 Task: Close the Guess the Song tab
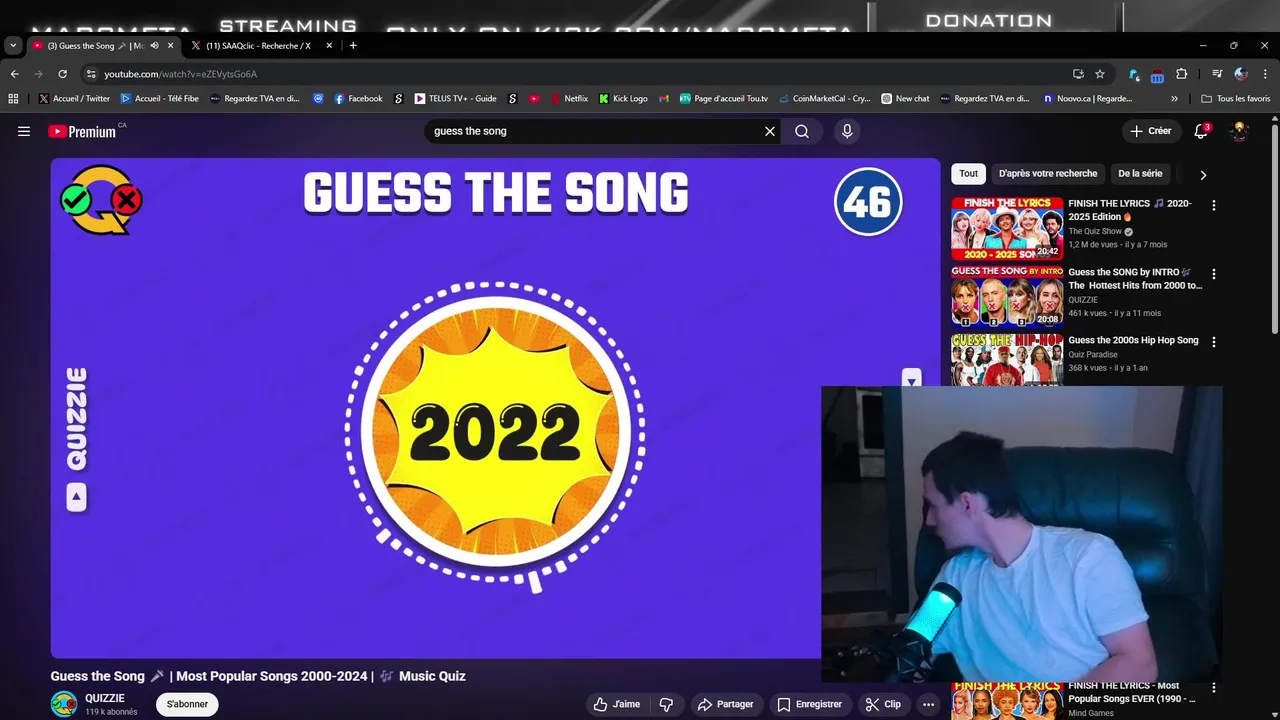click(170, 45)
